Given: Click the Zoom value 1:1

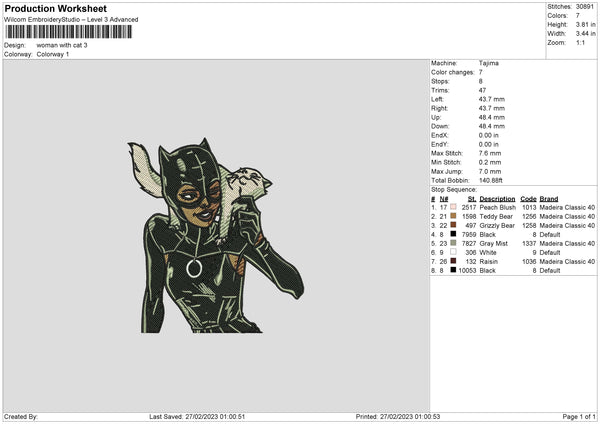Looking at the screenshot, I should [580, 42].
